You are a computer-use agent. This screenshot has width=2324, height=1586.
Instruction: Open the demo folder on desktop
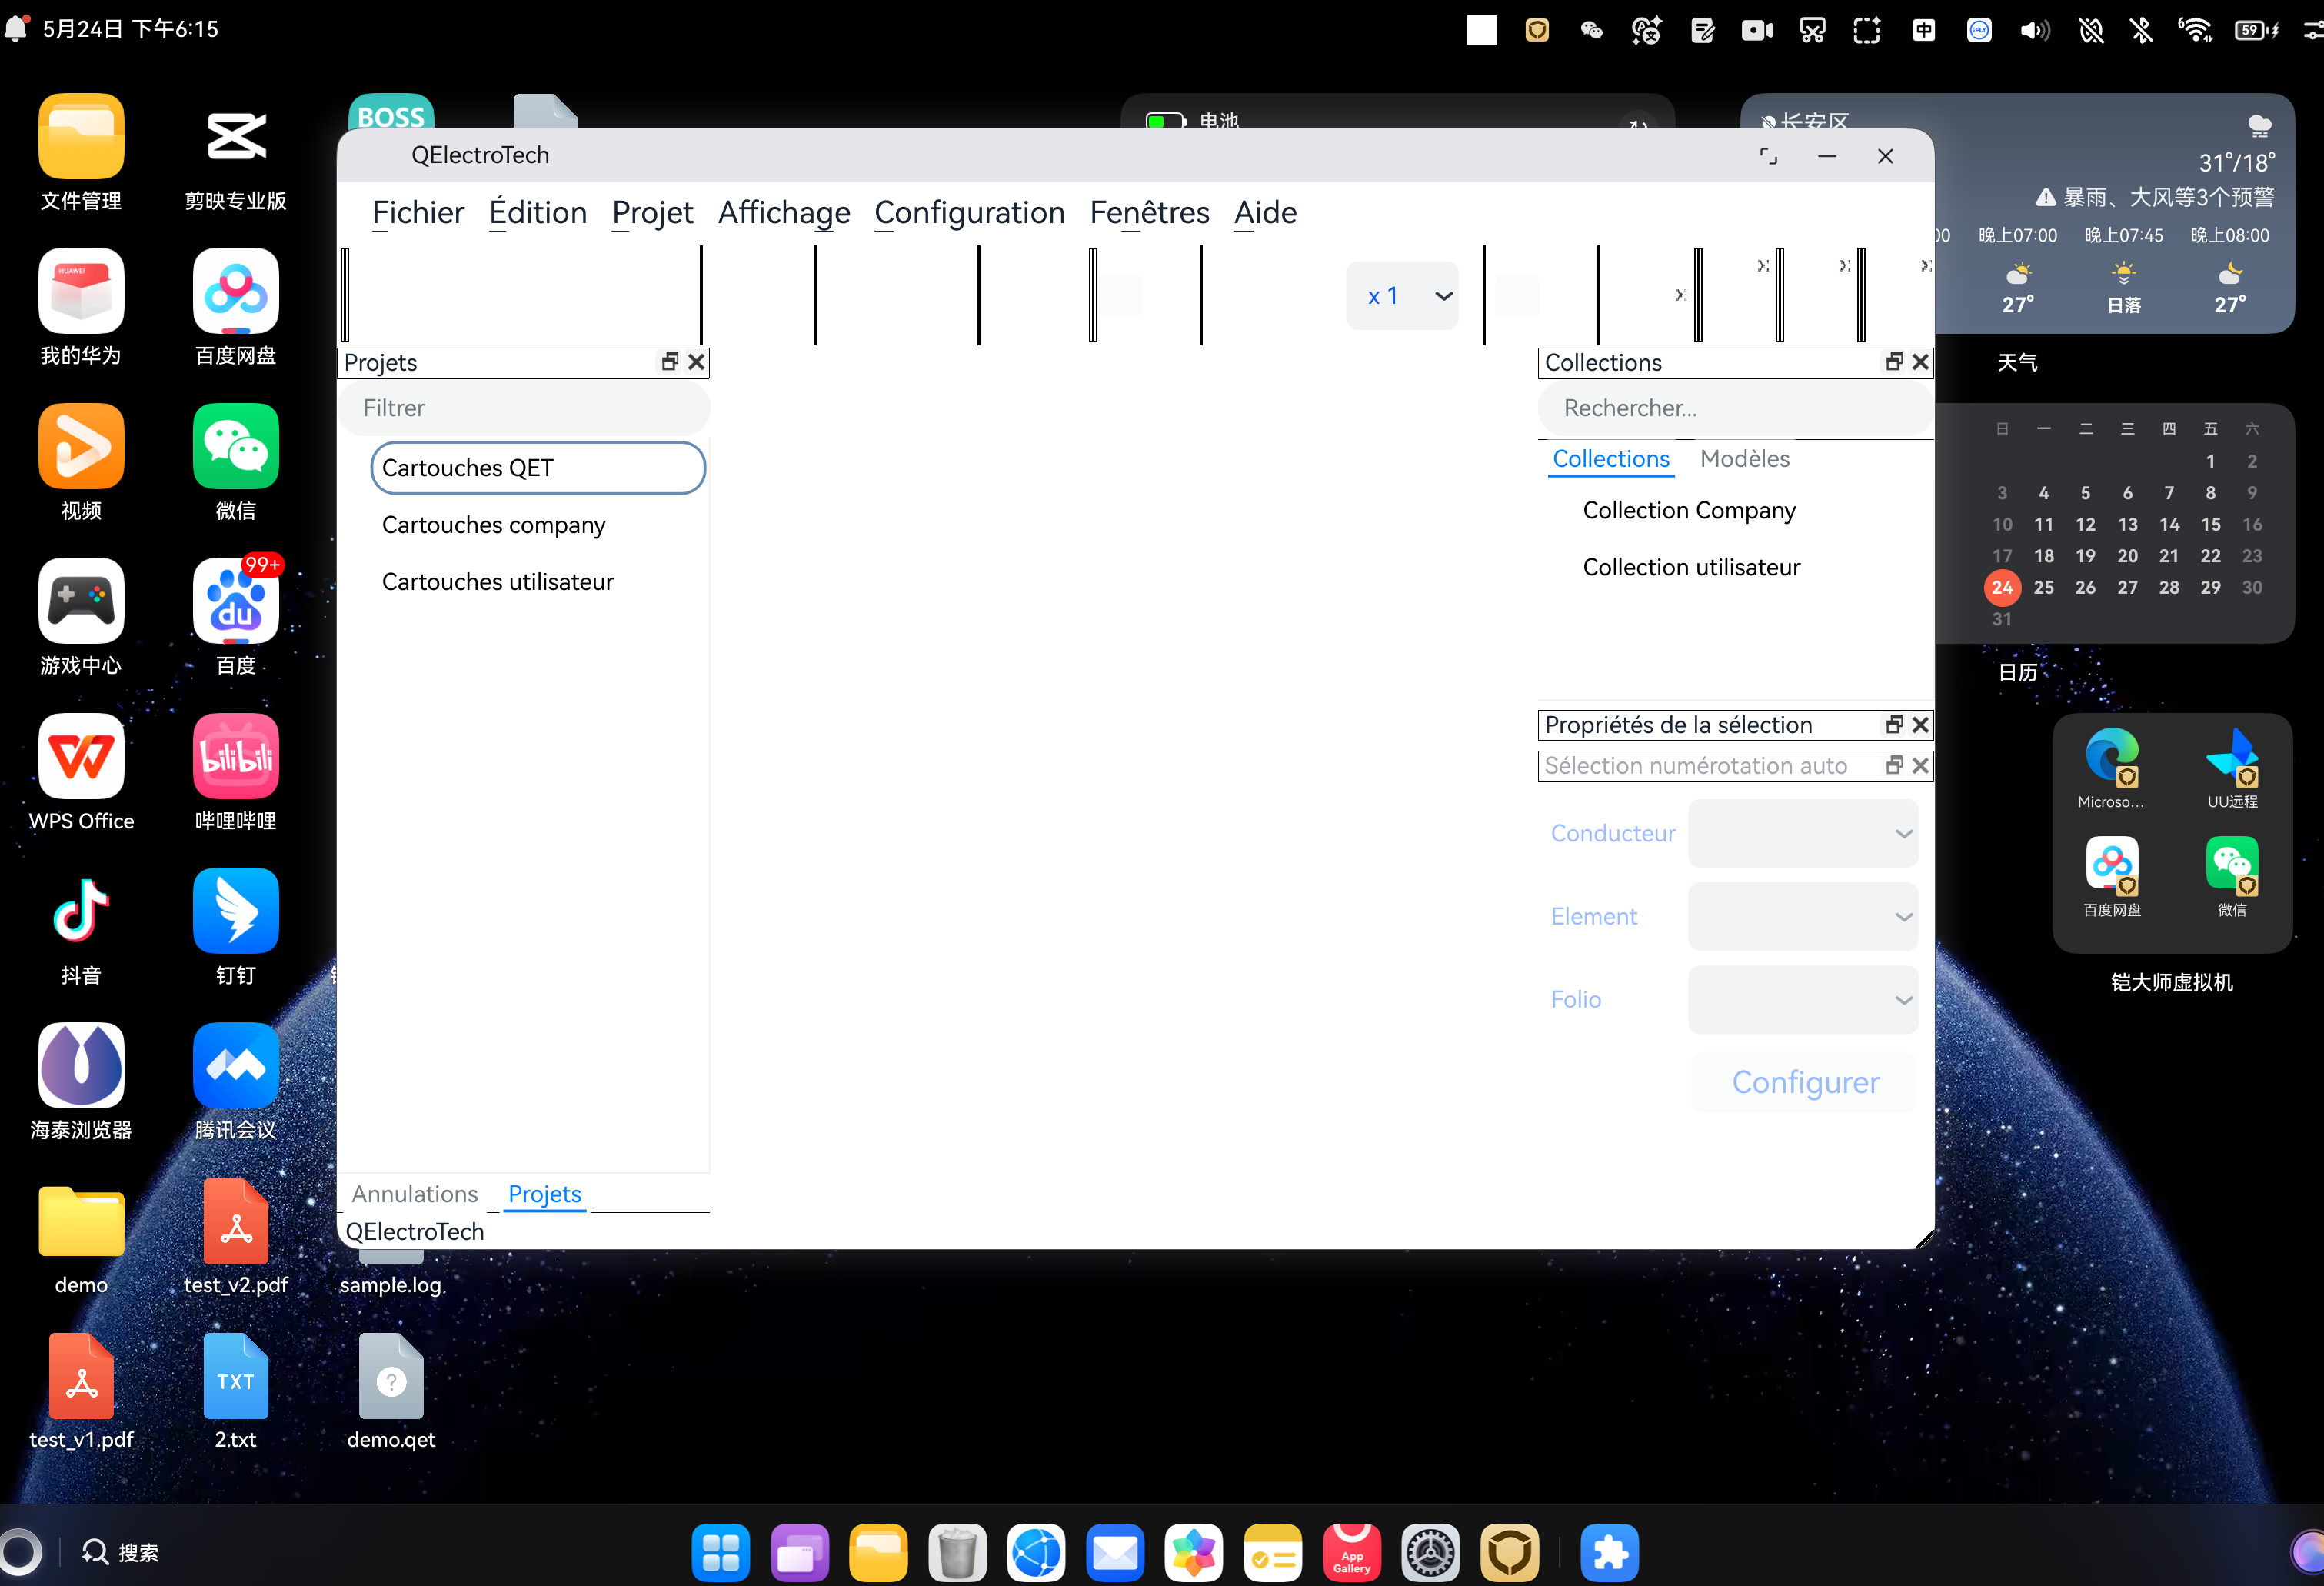[81, 1237]
